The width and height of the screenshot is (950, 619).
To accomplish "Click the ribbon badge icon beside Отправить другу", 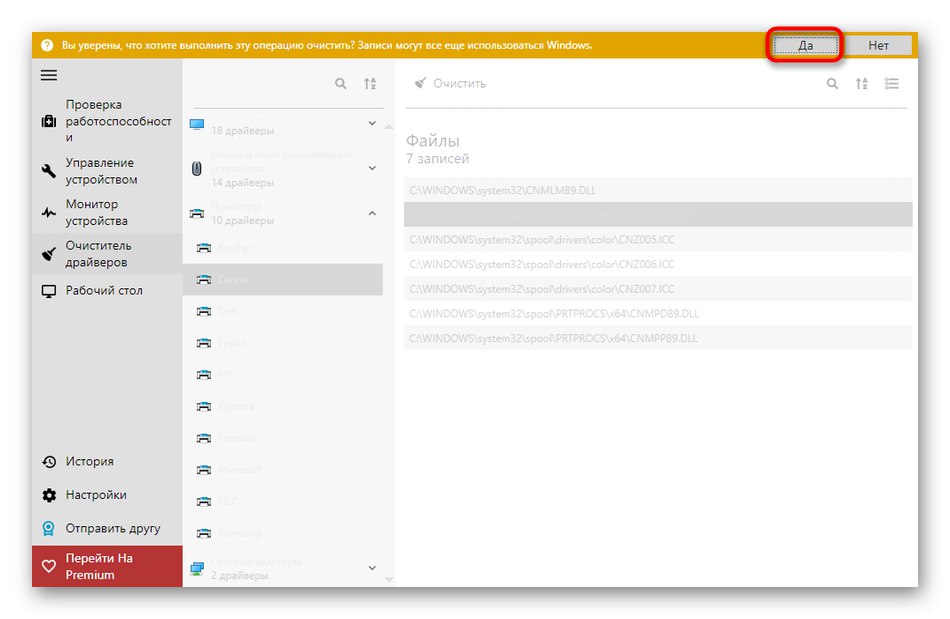I will click(x=49, y=529).
